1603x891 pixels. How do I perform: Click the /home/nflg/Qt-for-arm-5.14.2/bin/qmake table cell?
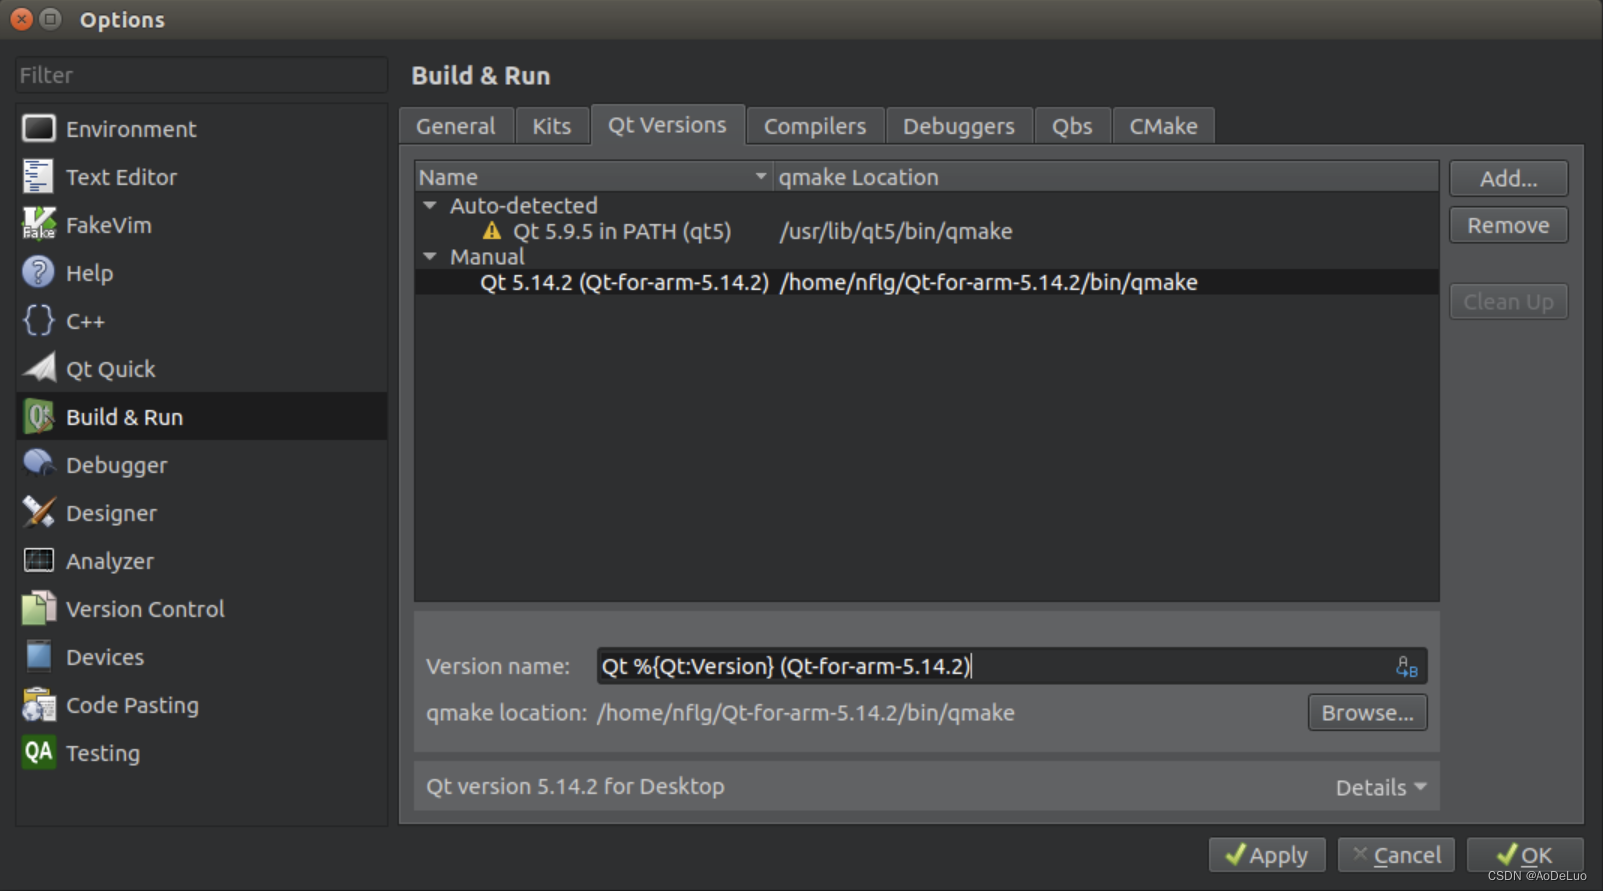coord(988,282)
